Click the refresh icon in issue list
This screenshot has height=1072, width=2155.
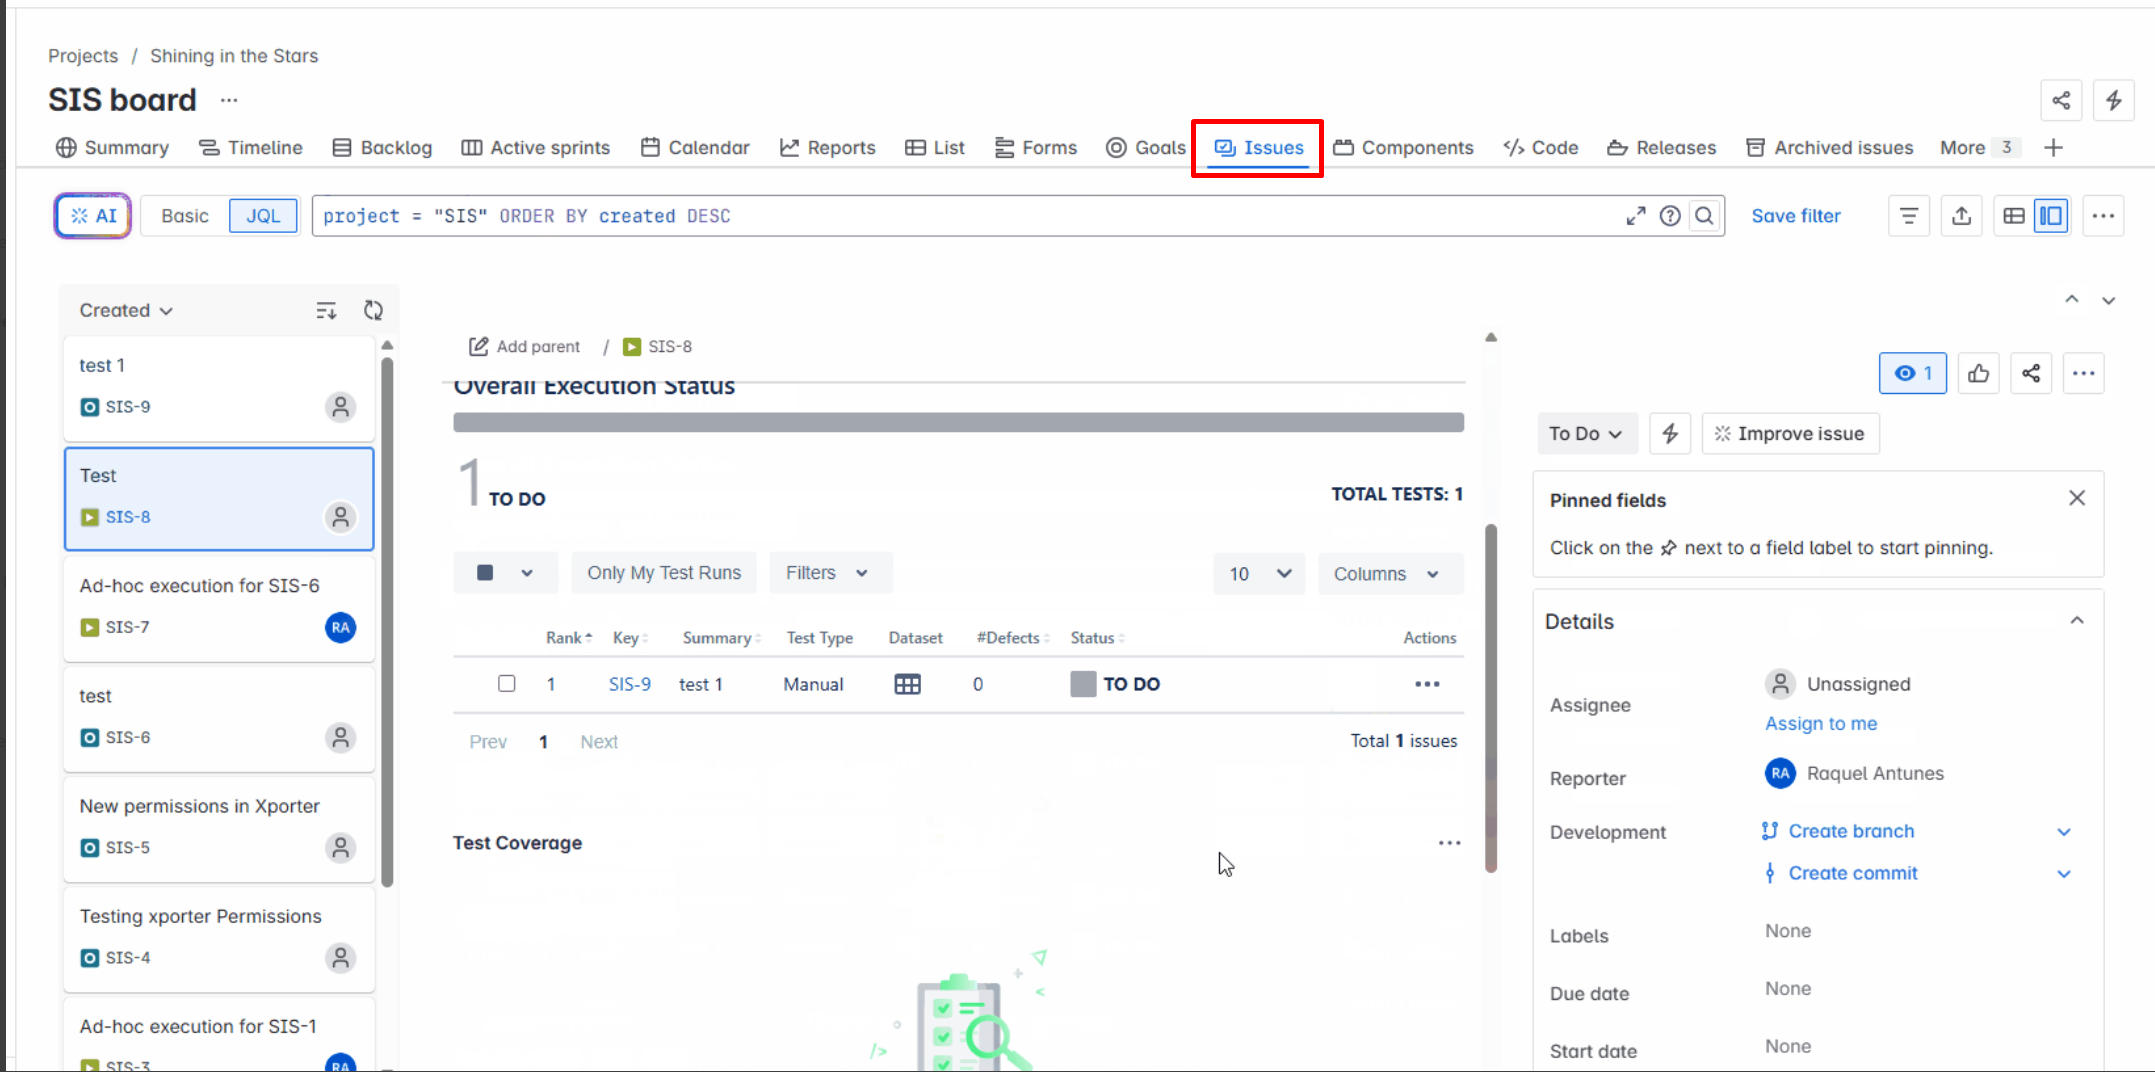pos(373,310)
